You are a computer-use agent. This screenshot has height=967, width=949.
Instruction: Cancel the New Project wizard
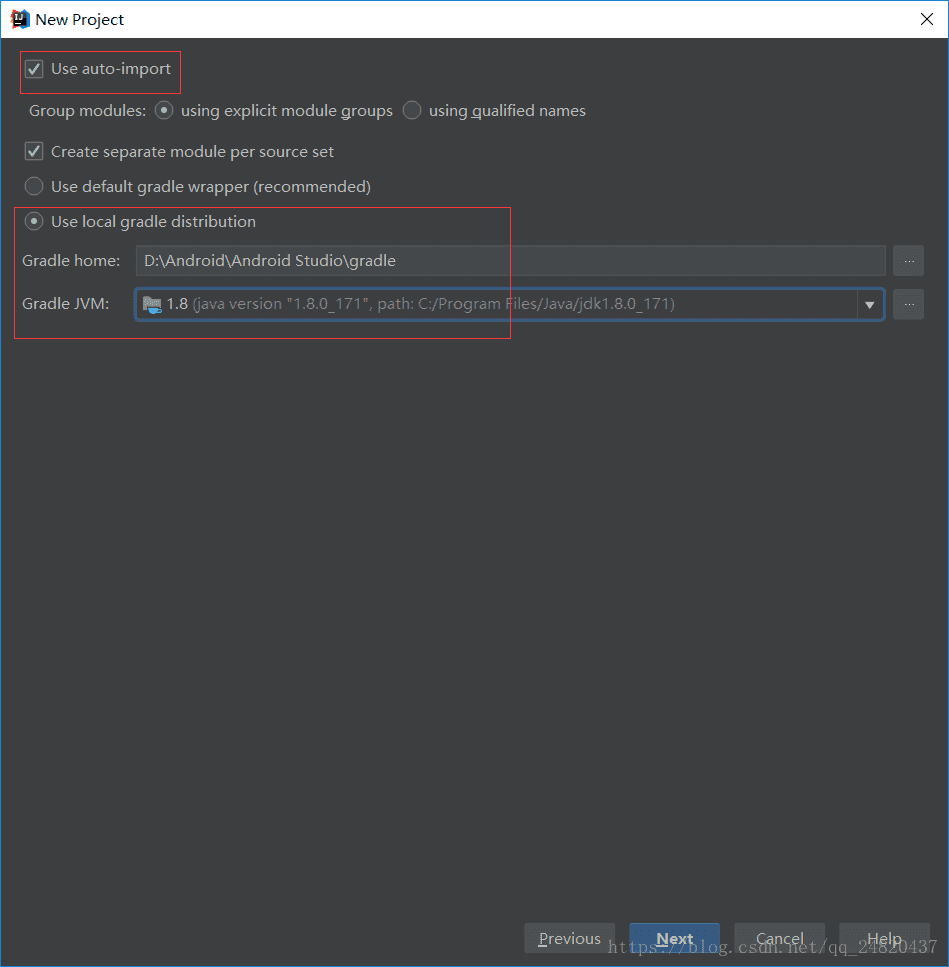click(779, 938)
